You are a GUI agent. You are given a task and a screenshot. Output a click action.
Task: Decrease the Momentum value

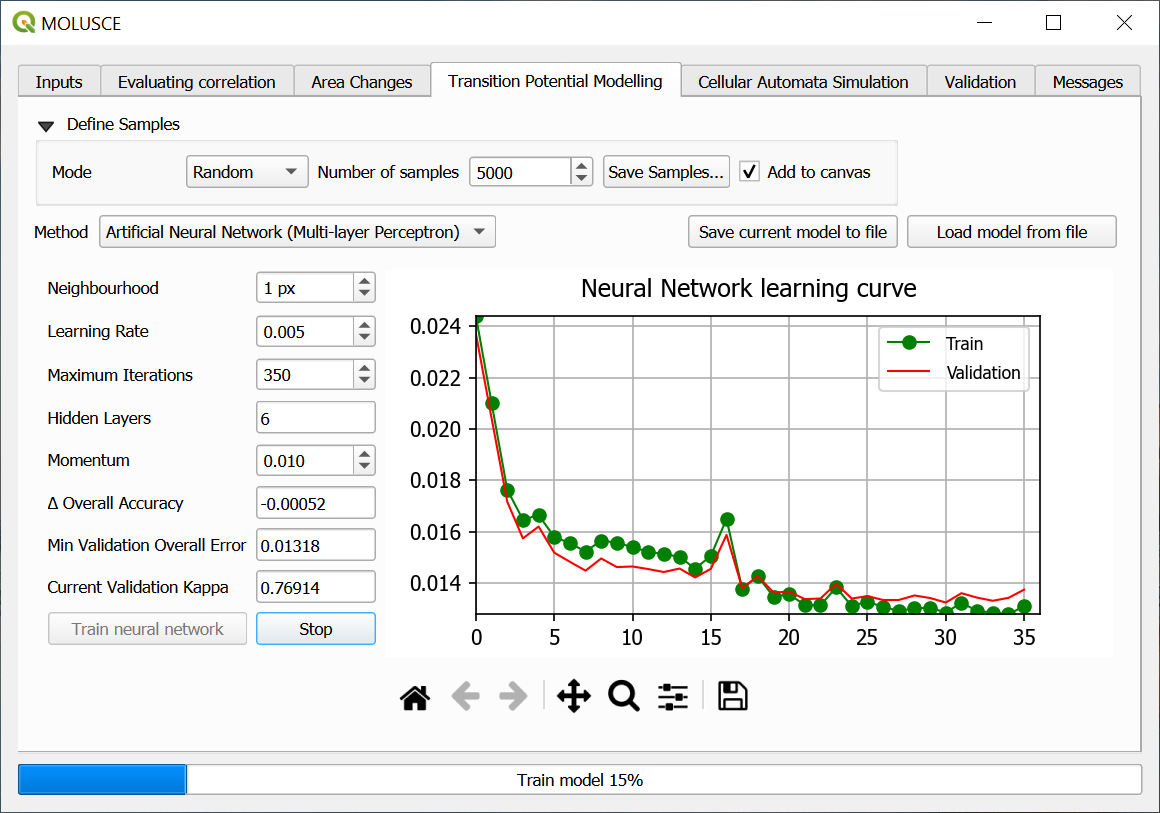(364, 466)
